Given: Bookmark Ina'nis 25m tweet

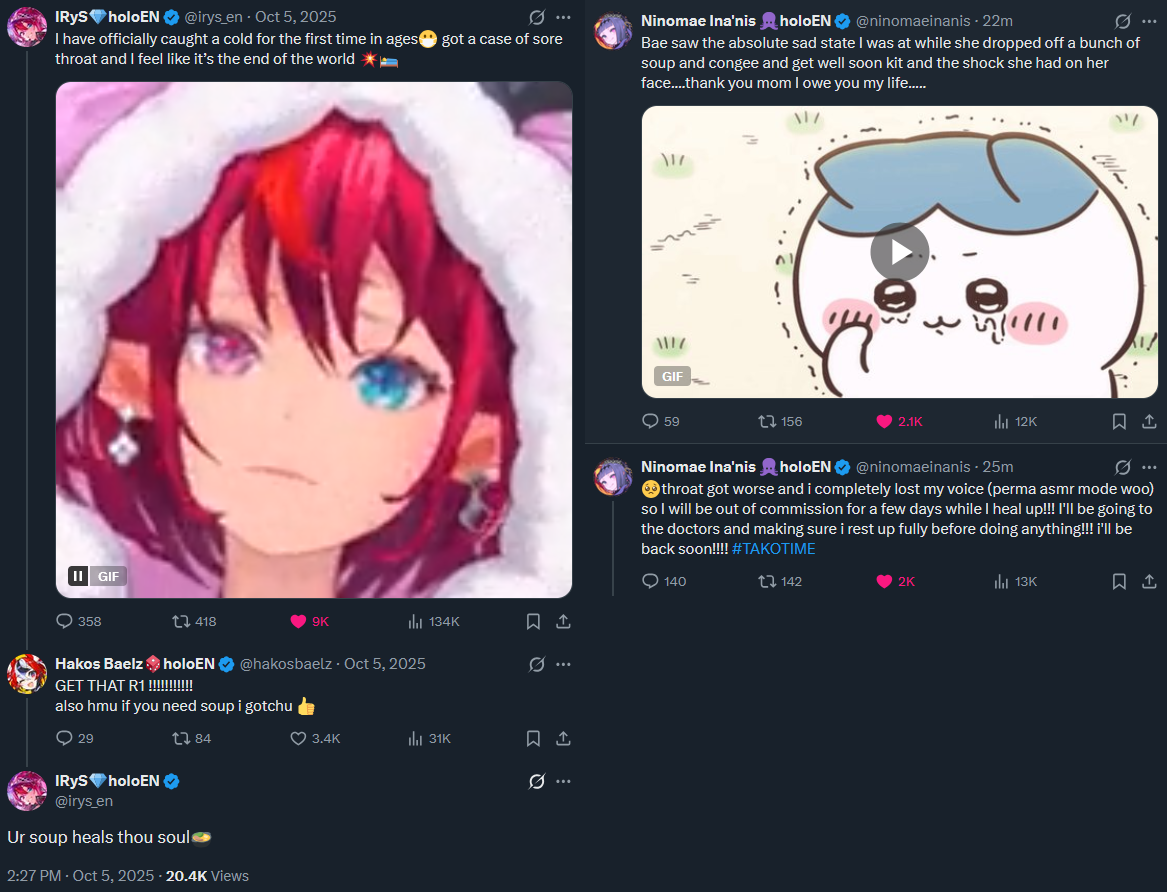Looking at the screenshot, I should 1119,581.
